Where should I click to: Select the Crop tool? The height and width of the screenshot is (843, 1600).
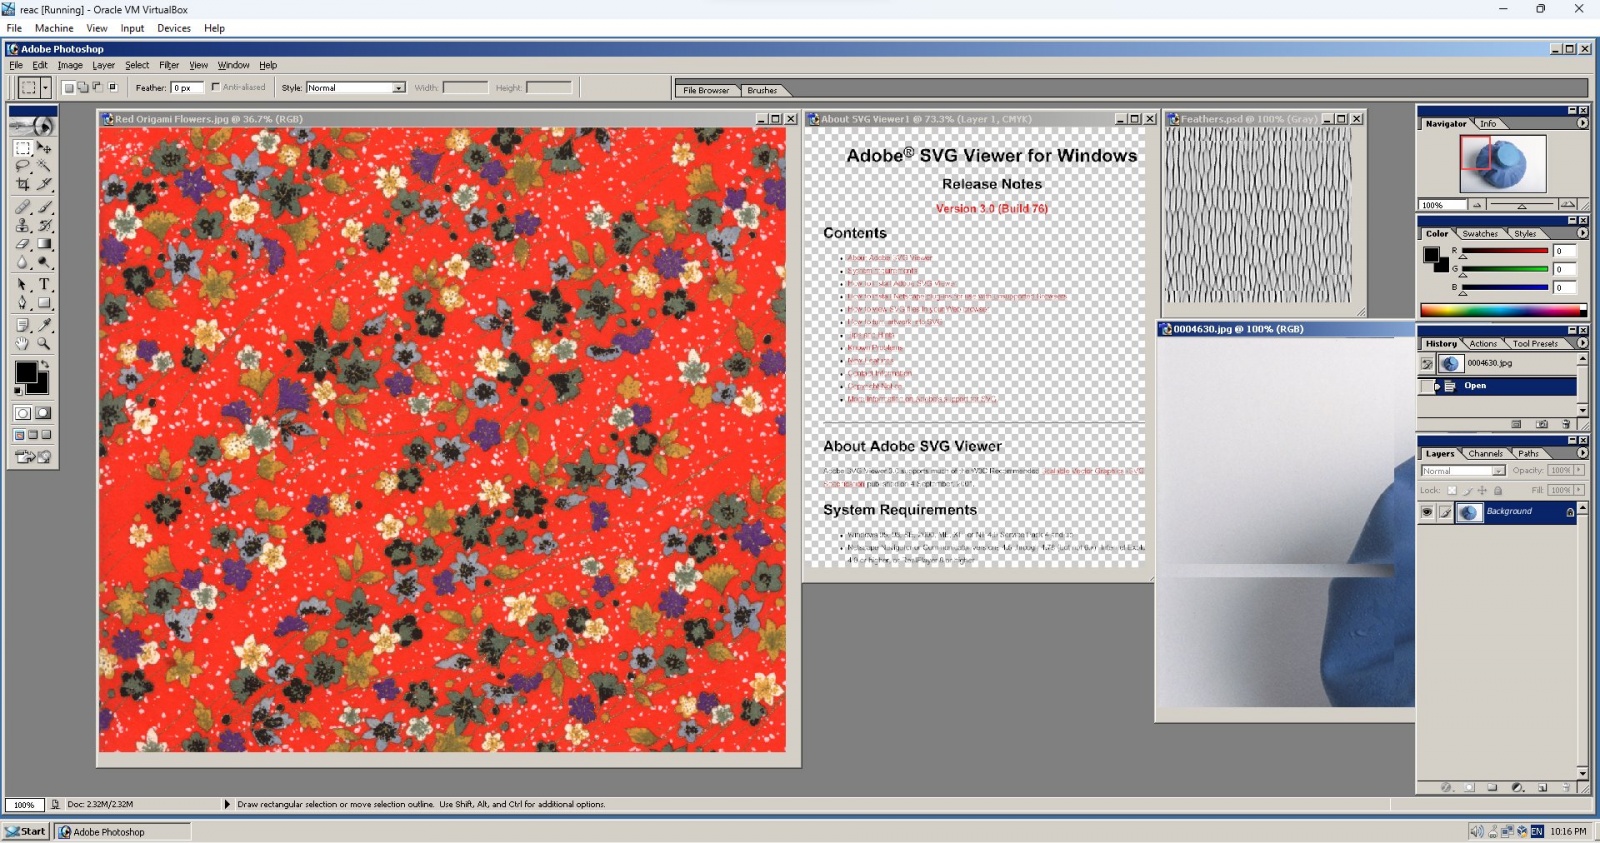23,184
